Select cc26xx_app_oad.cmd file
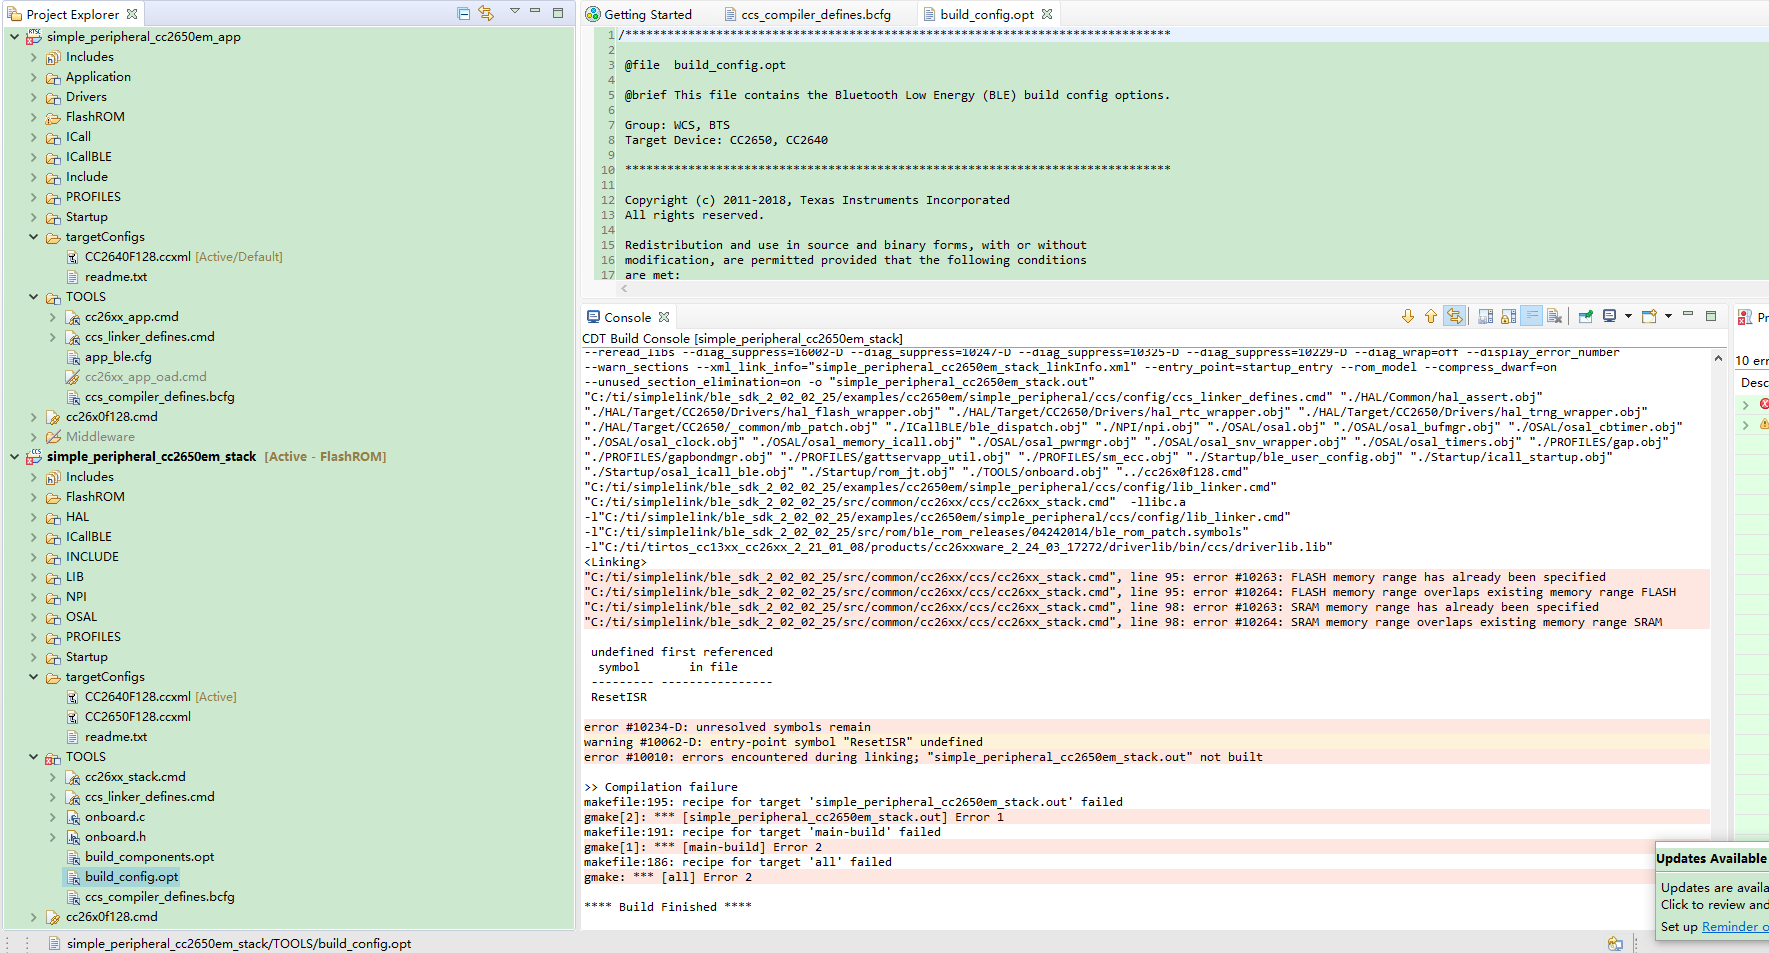The image size is (1769, 953). (x=136, y=377)
